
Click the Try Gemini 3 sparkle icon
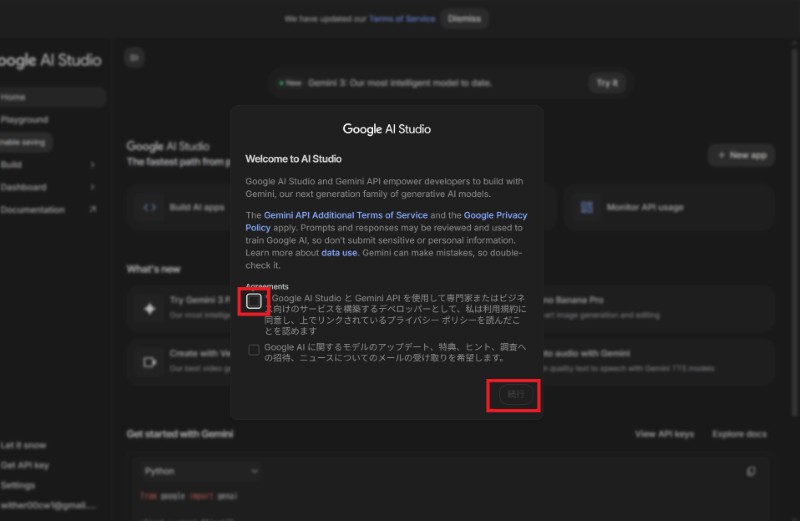click(149, 309)
